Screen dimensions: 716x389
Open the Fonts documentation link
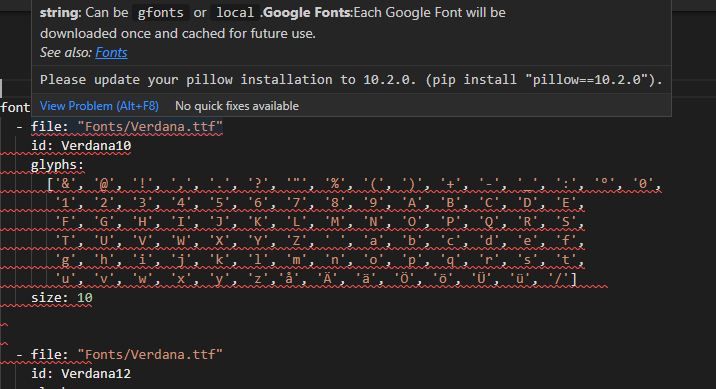111,53
